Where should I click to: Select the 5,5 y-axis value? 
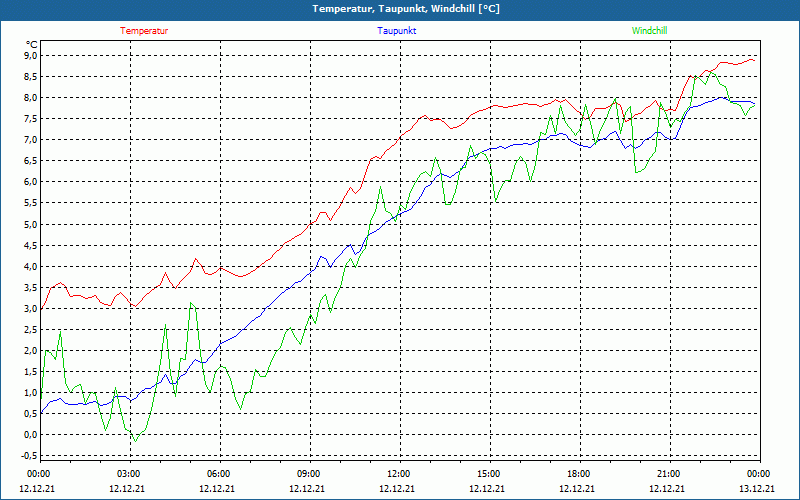31,203
